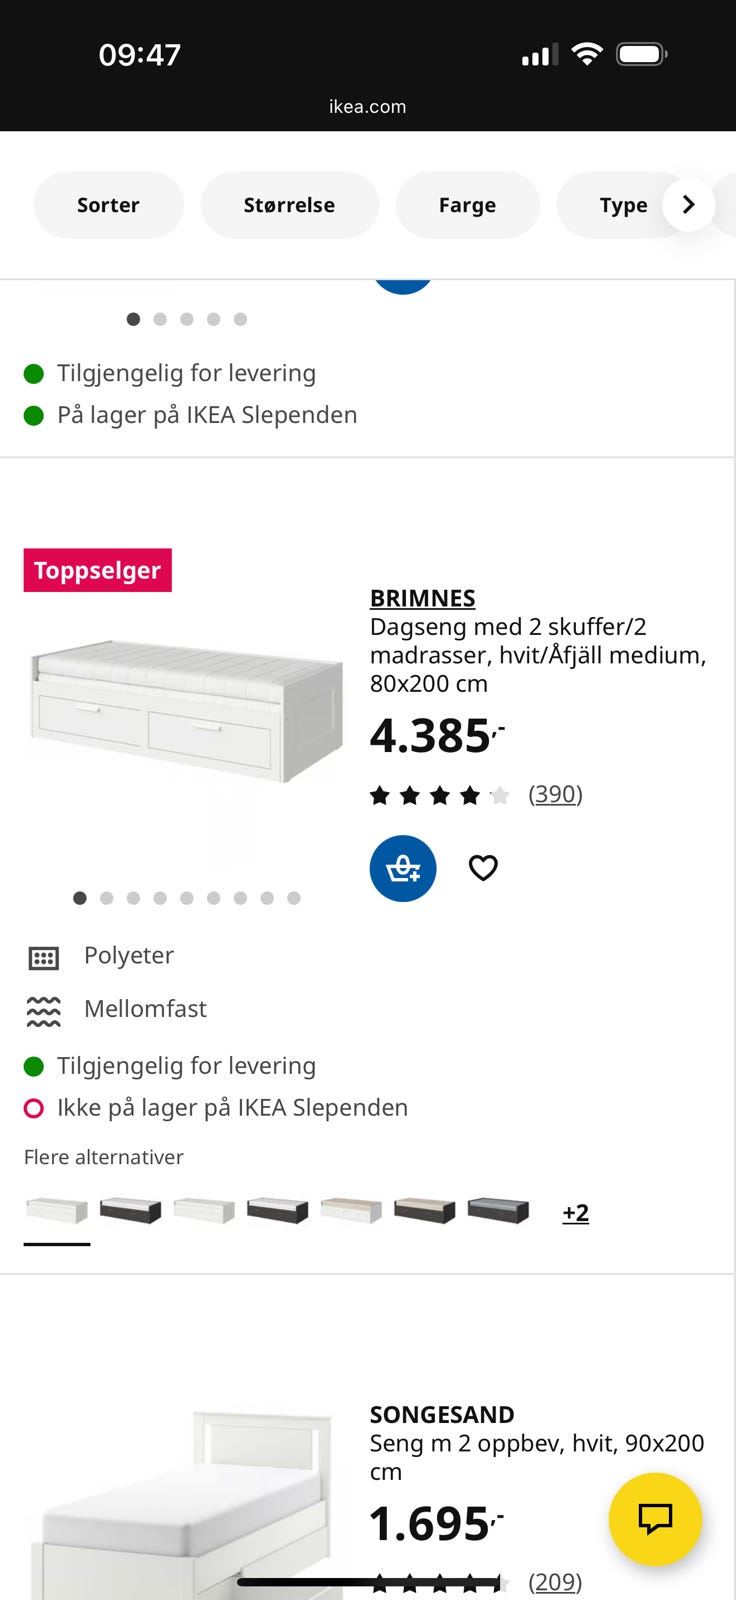Click the Polyeter material icon
Image resolution: width=736 pixels, height=1600 pixels.
[x=42, y=957]
